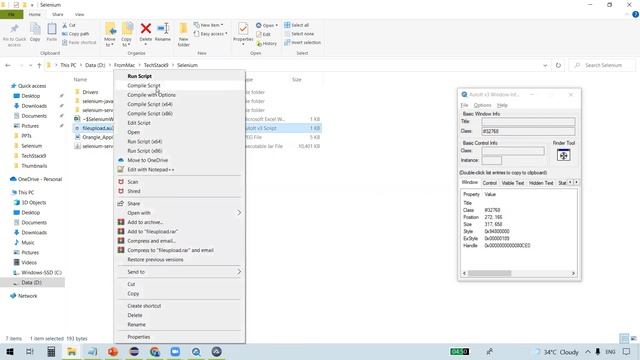Click the Properties icon in ribbon
Screen dimensions: 640x360
(243, 29)
